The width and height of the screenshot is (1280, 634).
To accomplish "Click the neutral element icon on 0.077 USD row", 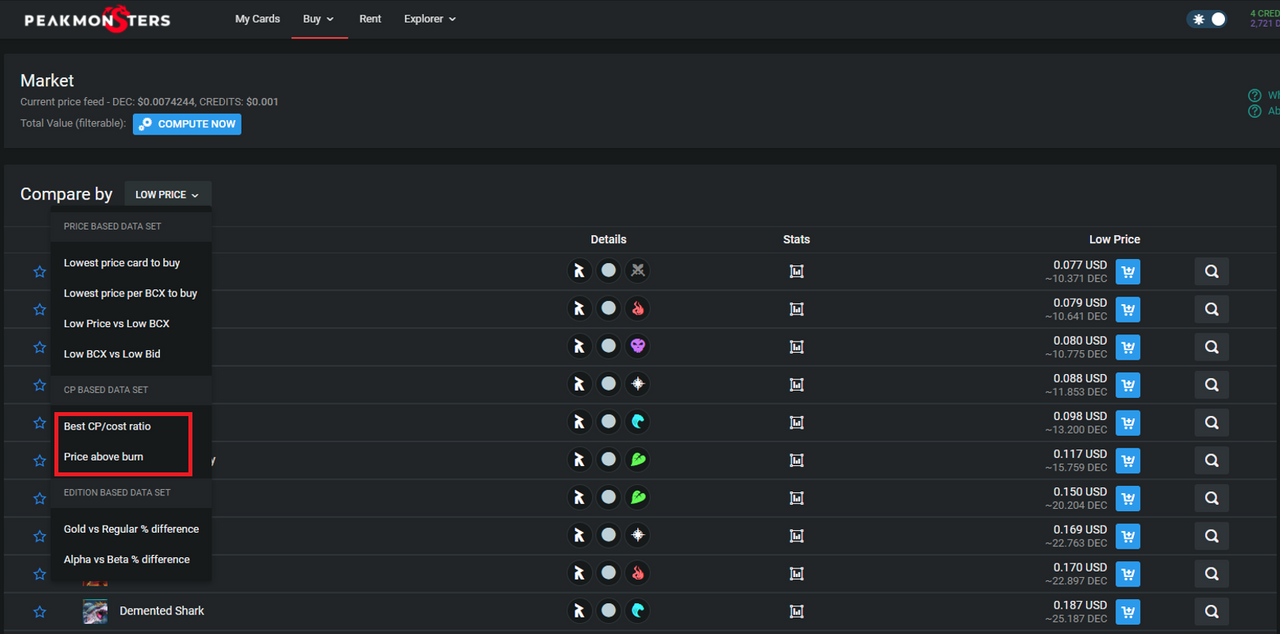I will click(638, 271).
